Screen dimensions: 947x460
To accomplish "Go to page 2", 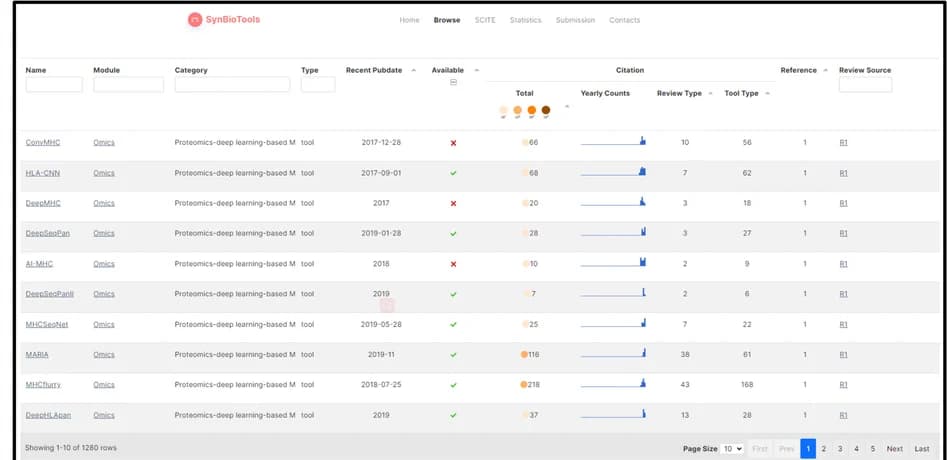I will coord(824,449).
